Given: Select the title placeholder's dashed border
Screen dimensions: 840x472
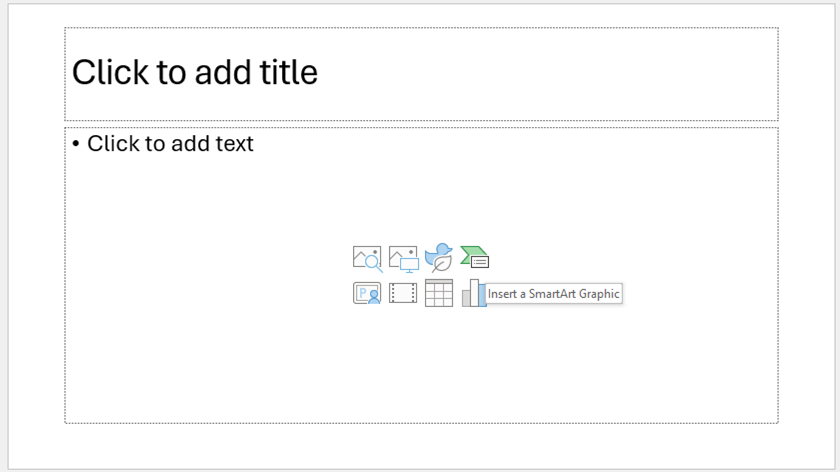Looking at the screenshot, I should click(x=420, y=28).
